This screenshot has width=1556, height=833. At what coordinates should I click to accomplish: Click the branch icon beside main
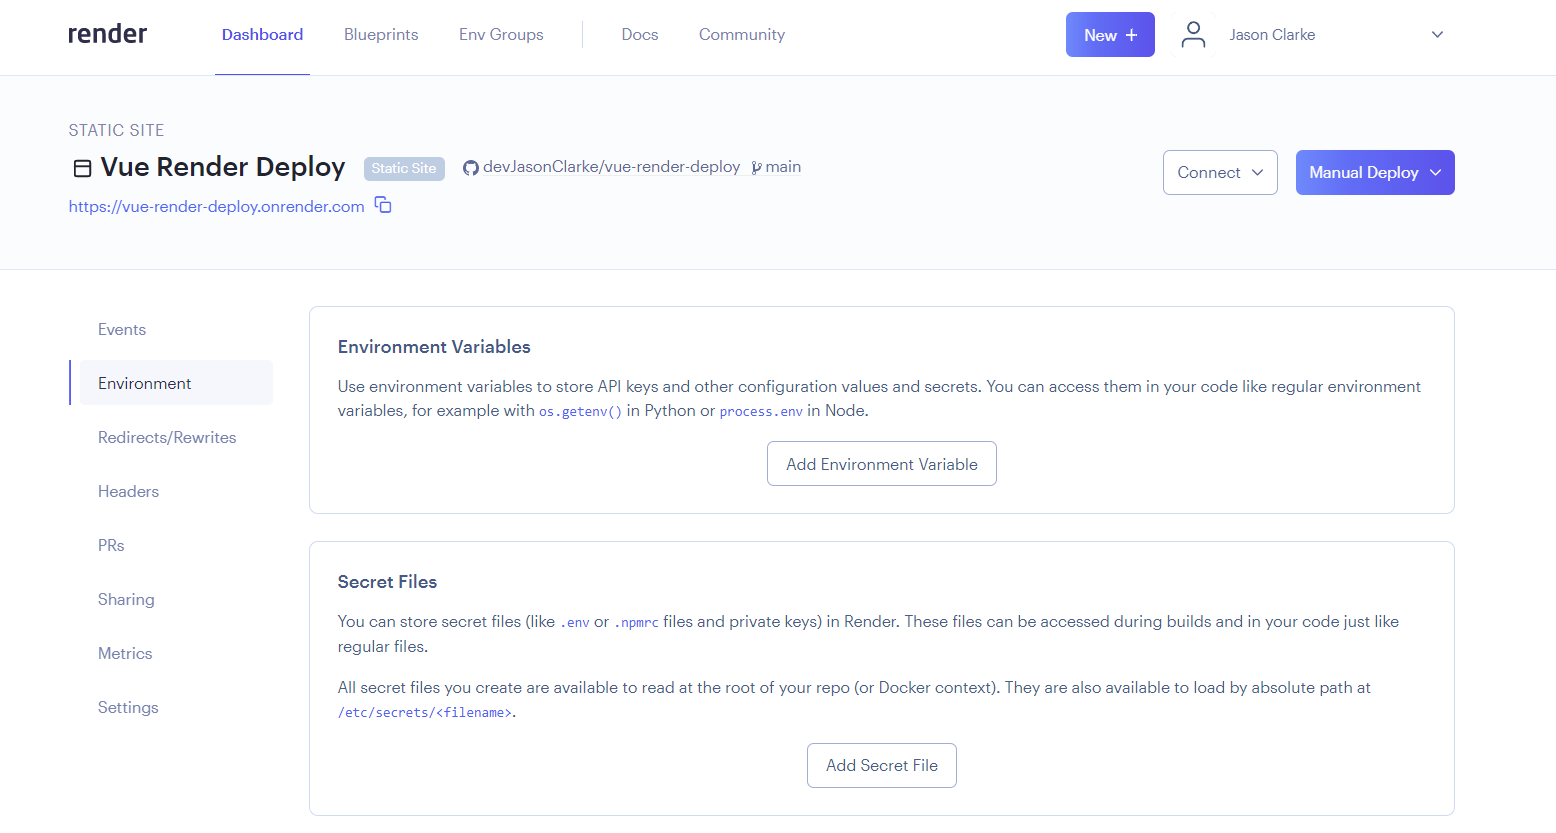pyautogui.click(x=757, y=166)
